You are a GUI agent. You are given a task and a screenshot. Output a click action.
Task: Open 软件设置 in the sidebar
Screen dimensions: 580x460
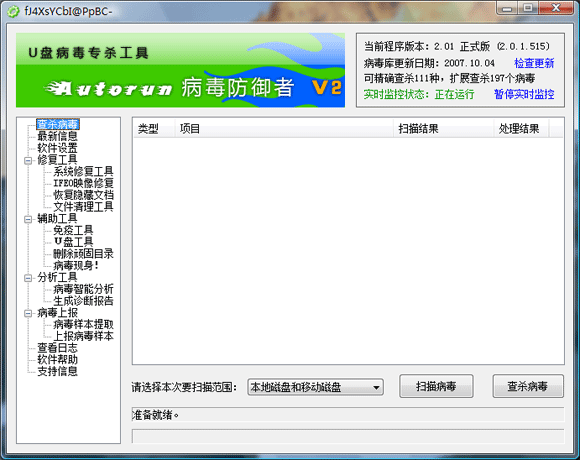(x=57, y=148)
